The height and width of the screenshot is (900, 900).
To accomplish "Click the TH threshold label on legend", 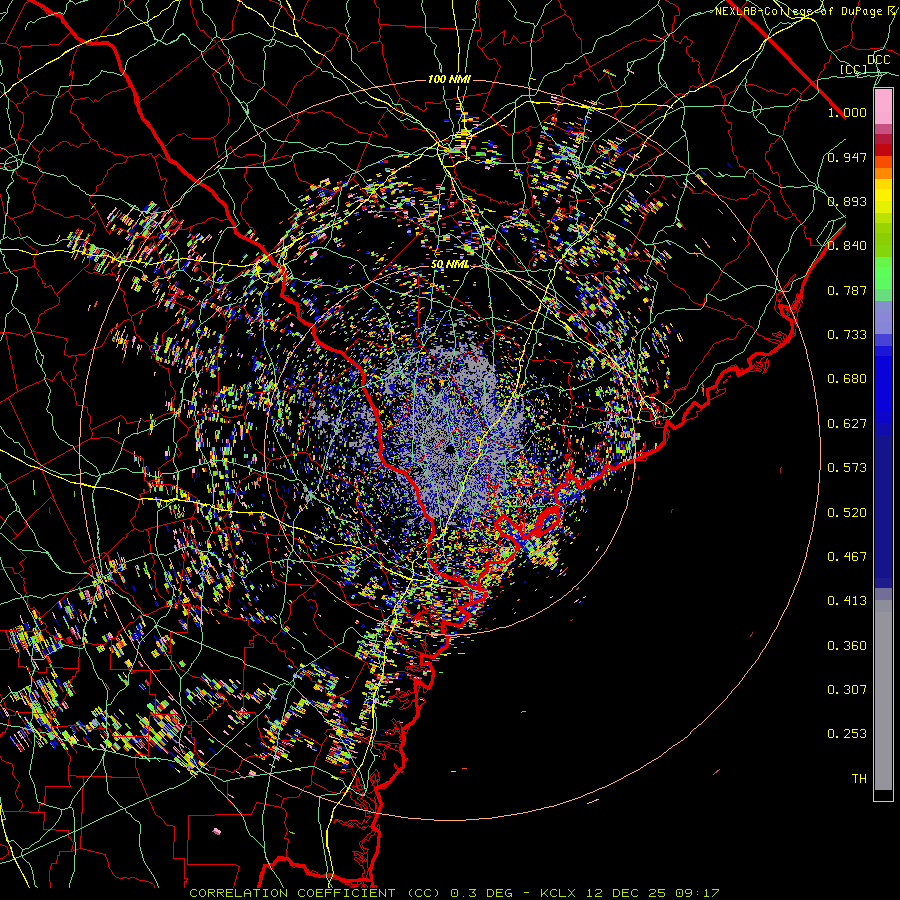I will 859,779.
